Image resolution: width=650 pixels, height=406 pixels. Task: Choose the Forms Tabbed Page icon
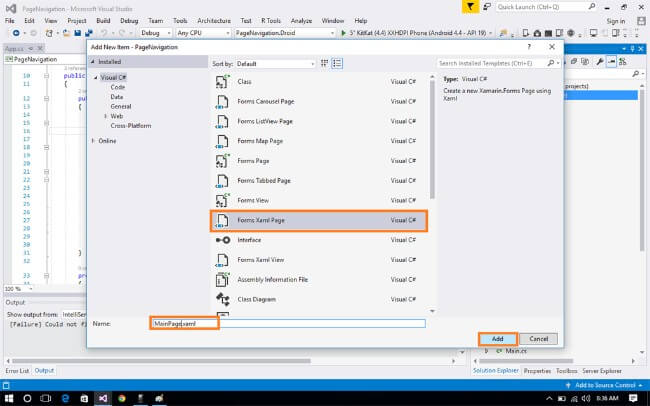pyautogui.click(x=222, y=181)
